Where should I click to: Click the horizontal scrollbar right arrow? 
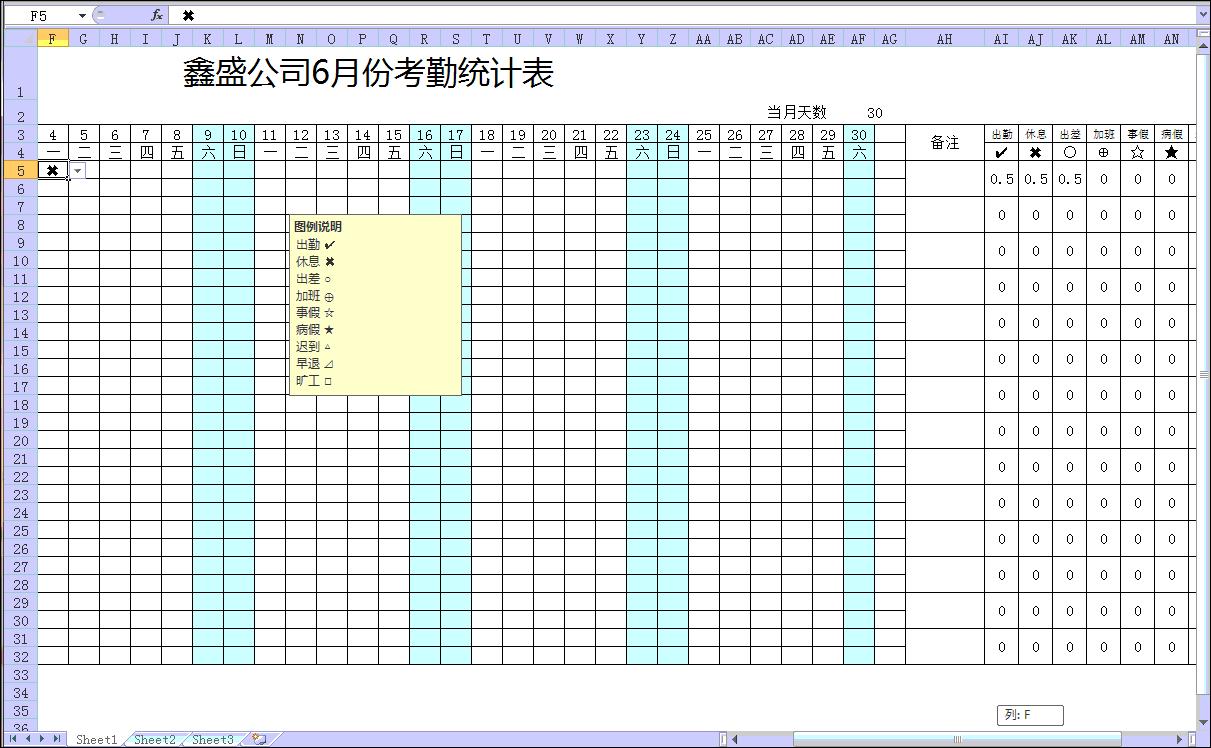(x=1179, y=737)
